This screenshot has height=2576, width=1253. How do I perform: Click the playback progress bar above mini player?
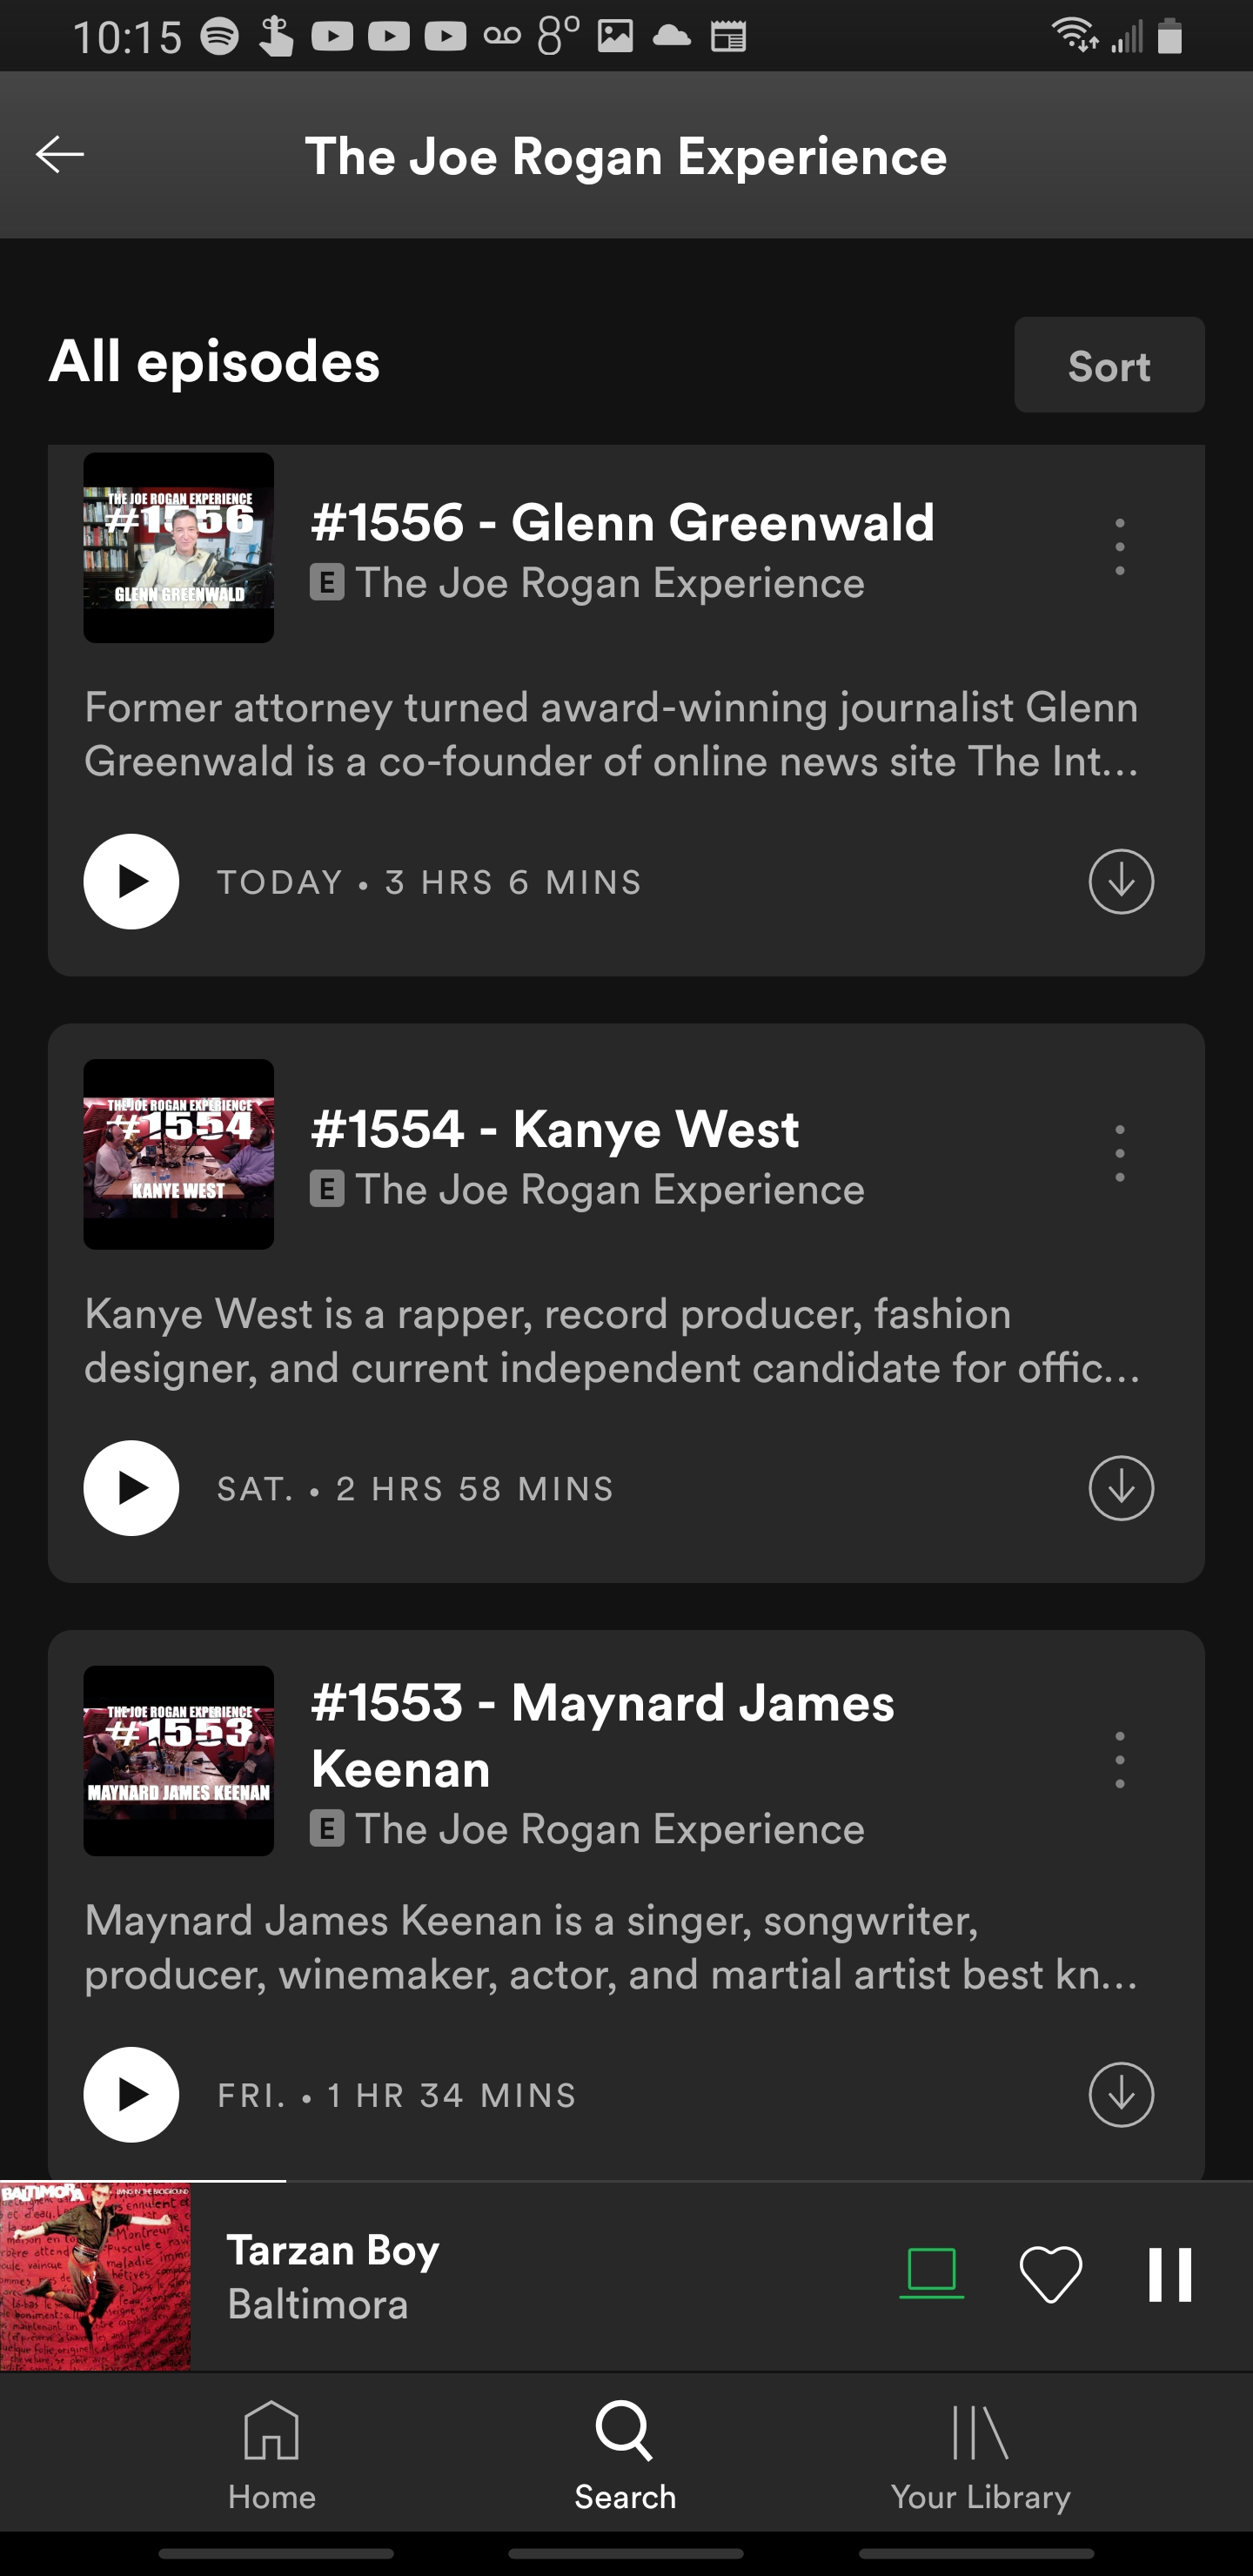[x=626, y=2180]
